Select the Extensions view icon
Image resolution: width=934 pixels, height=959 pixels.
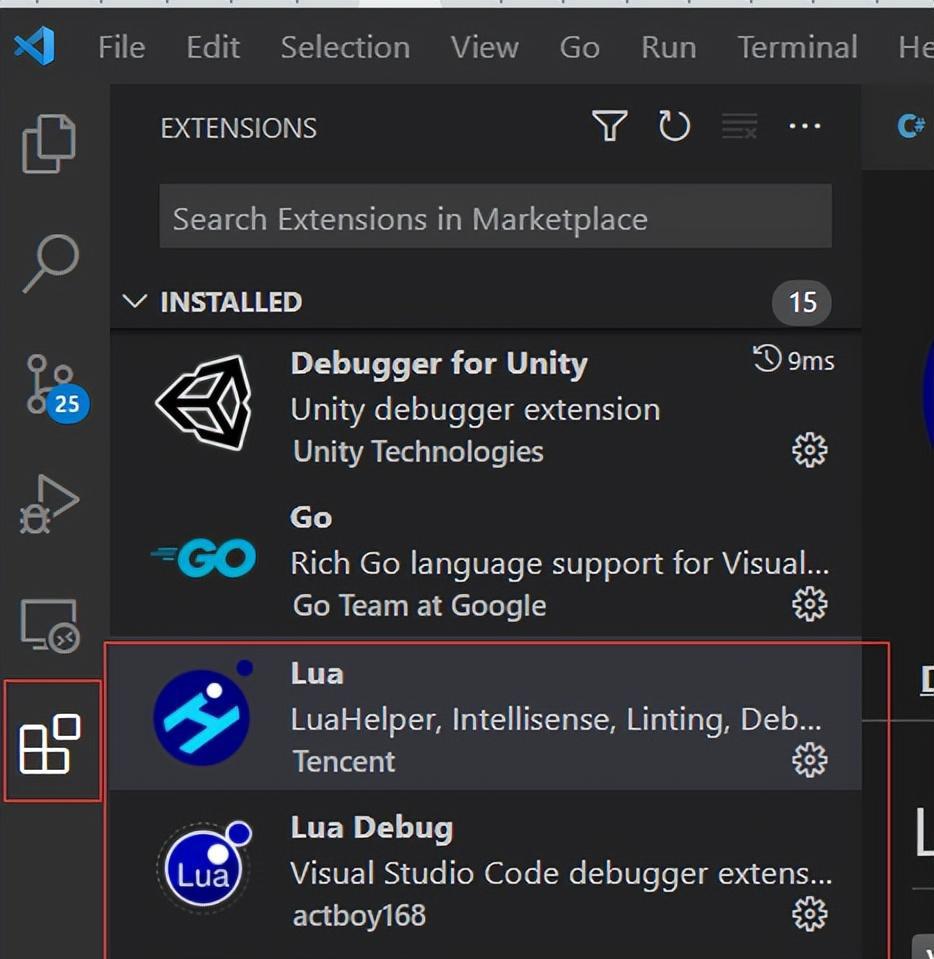click(x=51, y=743)
